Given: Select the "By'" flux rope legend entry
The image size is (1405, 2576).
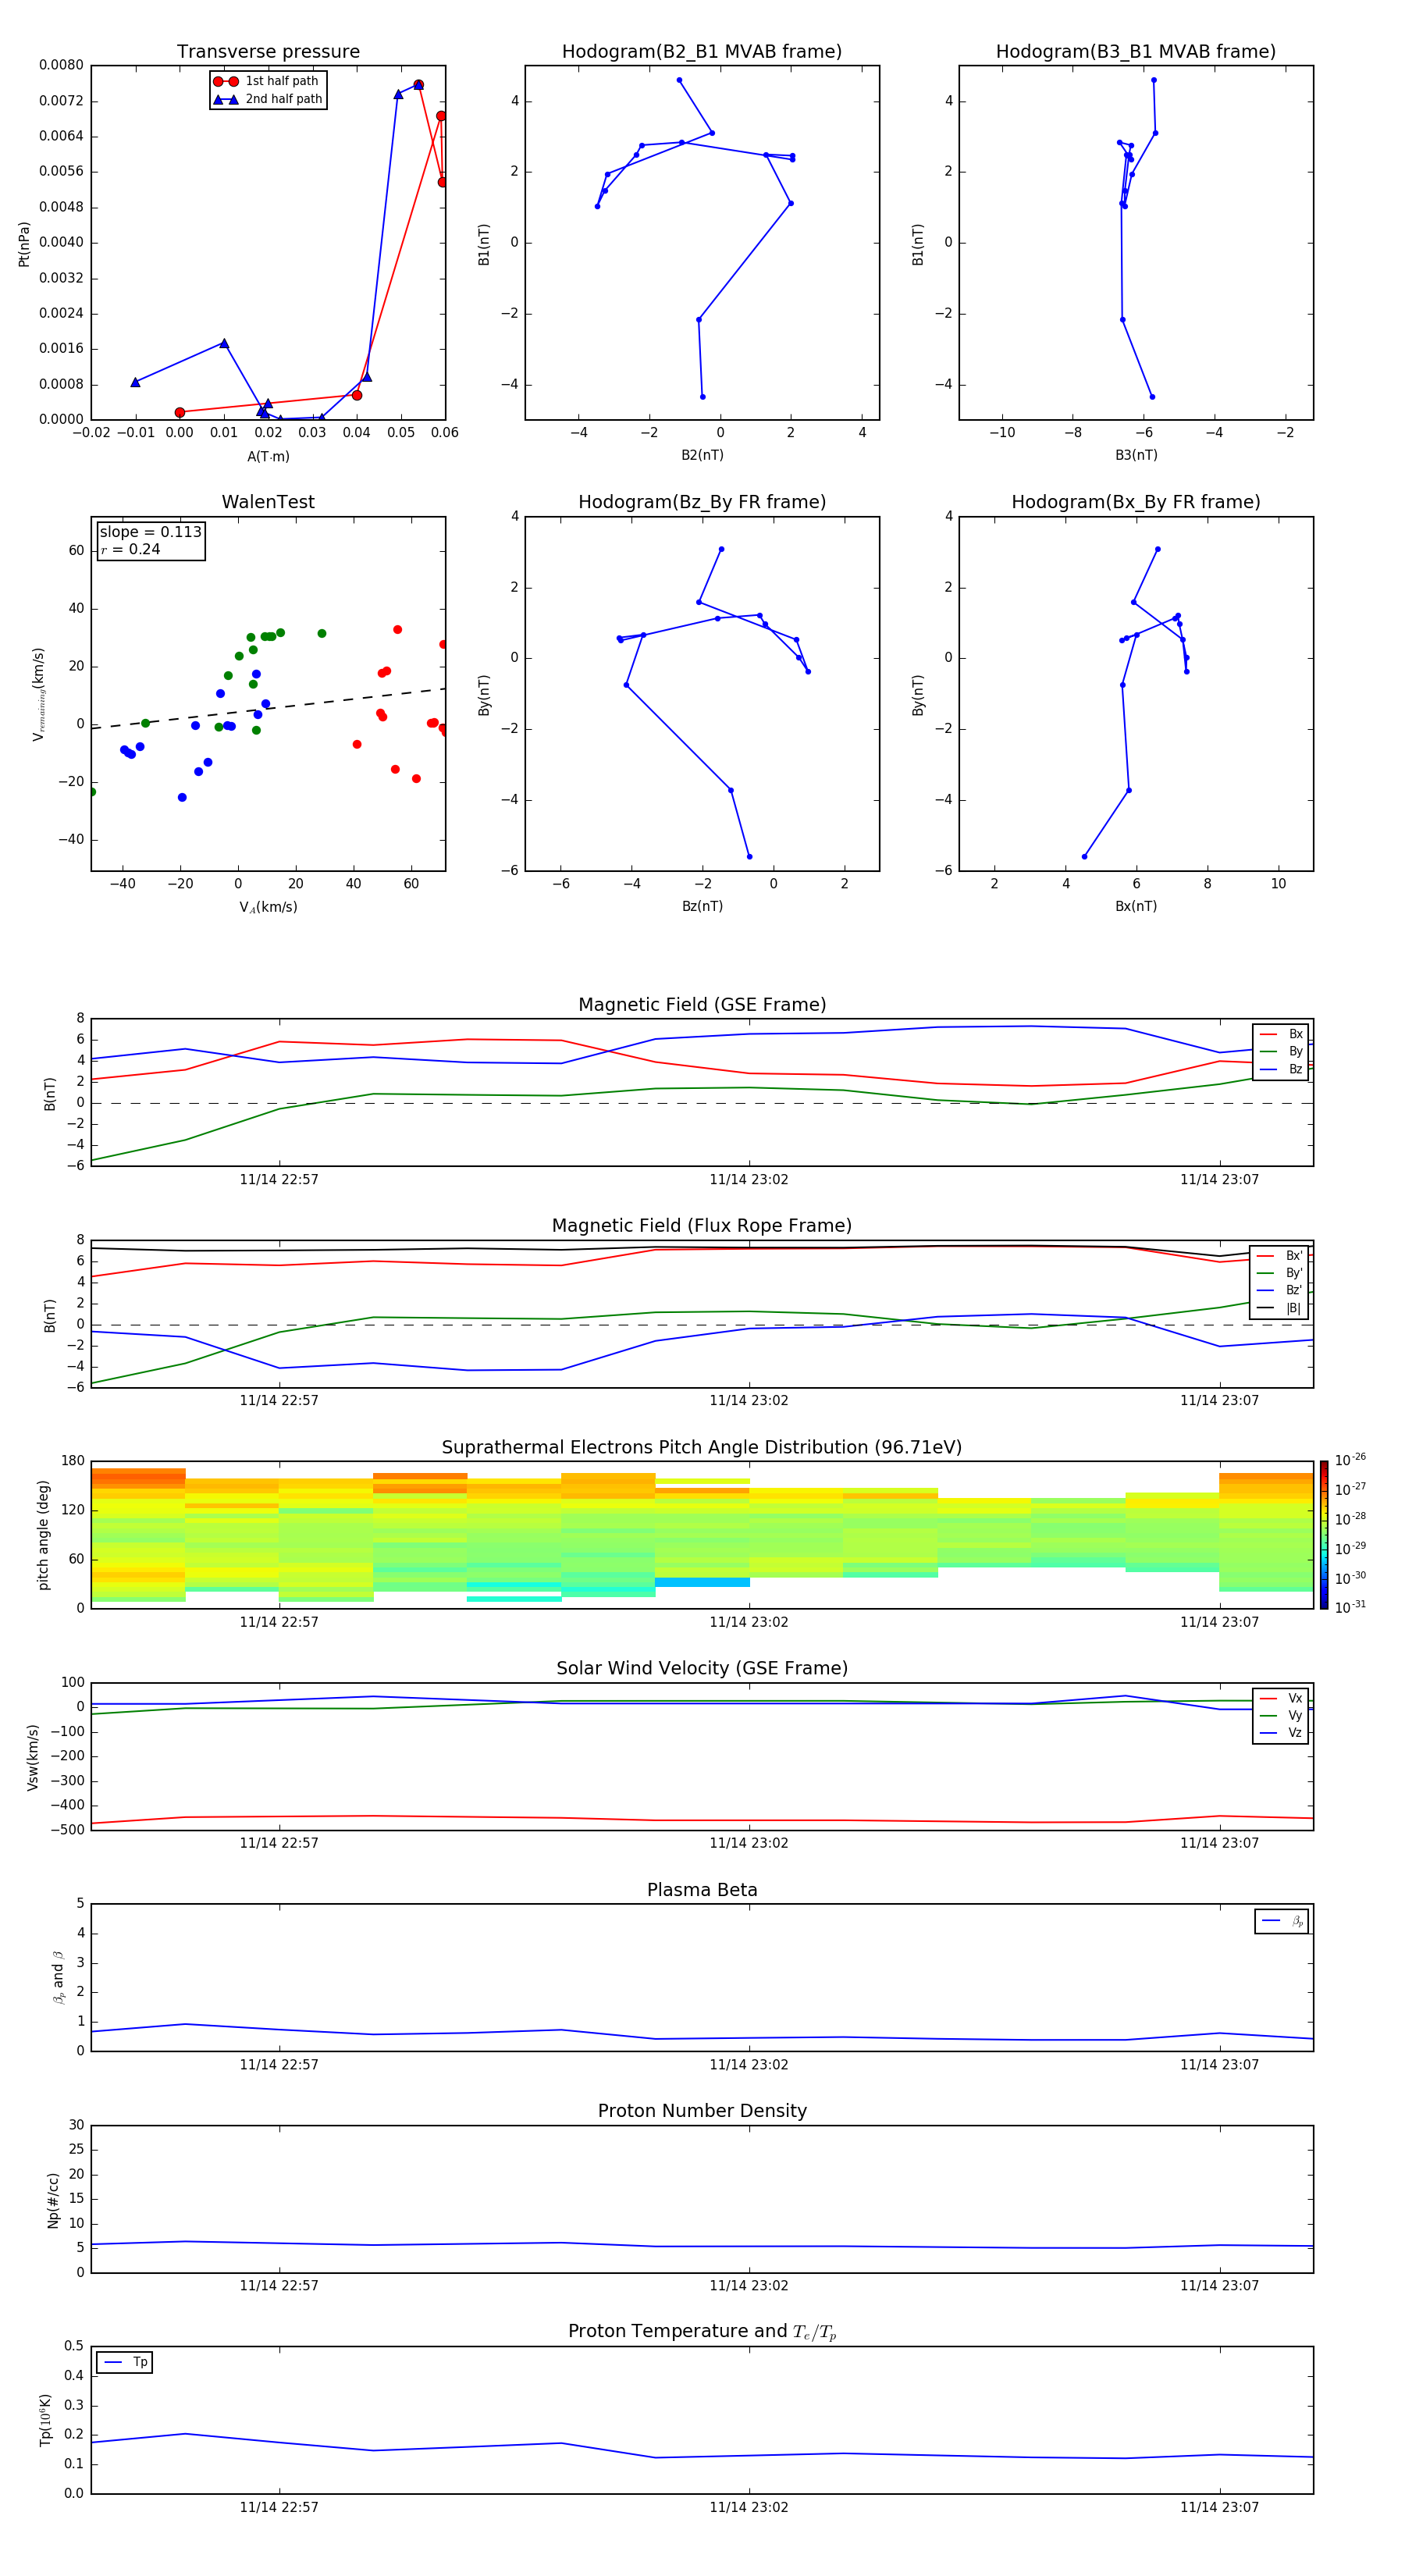Looking at the screenshot, I should pos(1280,1273).
